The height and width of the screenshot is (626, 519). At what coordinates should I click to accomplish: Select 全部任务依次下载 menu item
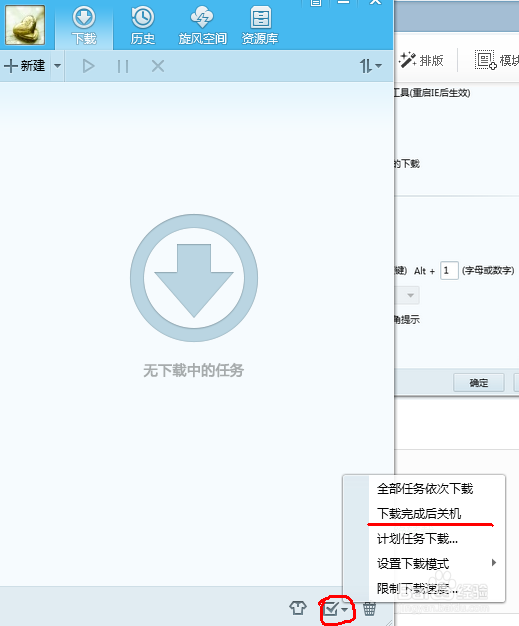(x=424, y=488)
